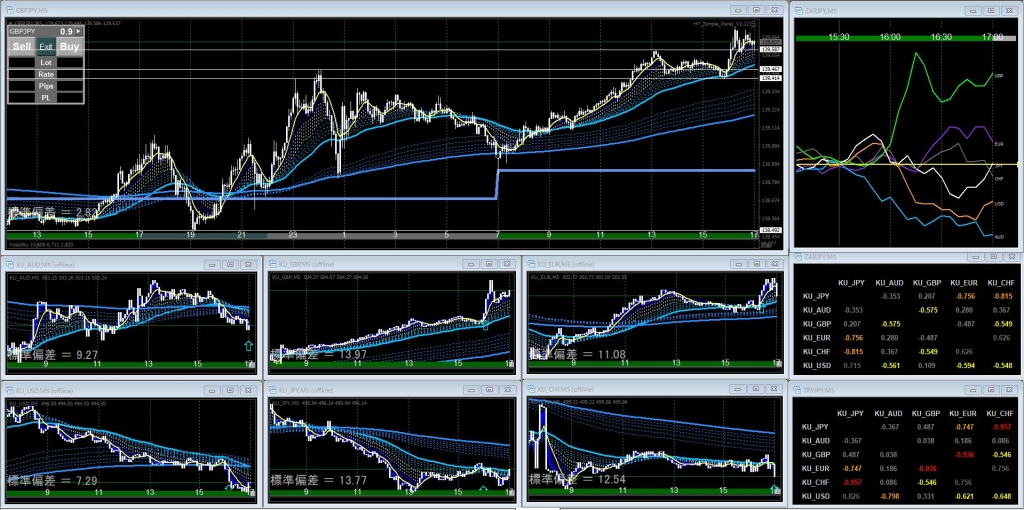Click the KU_AUD,M5 chart window icon

(11, 264)
